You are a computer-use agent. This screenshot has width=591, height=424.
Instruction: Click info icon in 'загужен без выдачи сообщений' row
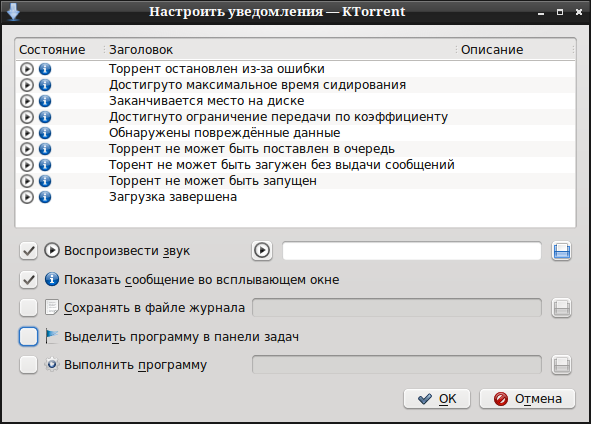click(x=45, y=165)
